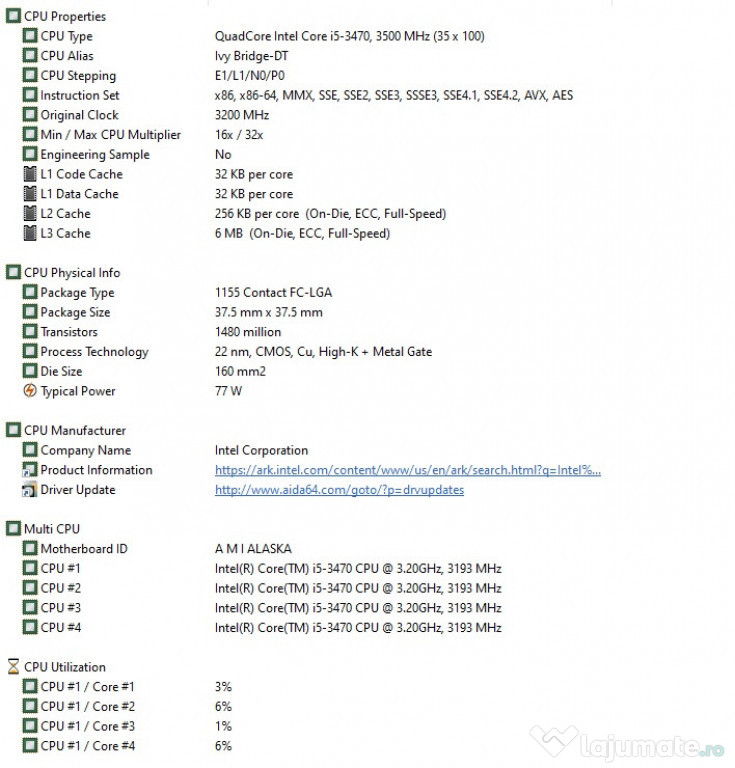Select the CPU #2 row under Multi CPU
This screenshot has width=735, height=768.
262,588
